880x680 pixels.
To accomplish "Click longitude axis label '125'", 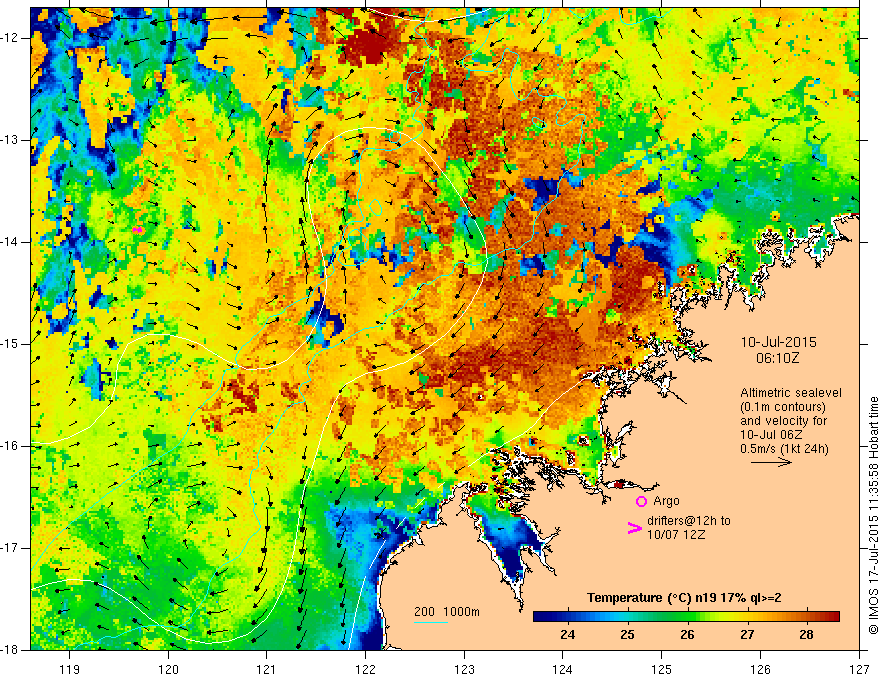I will click(662, 669).
